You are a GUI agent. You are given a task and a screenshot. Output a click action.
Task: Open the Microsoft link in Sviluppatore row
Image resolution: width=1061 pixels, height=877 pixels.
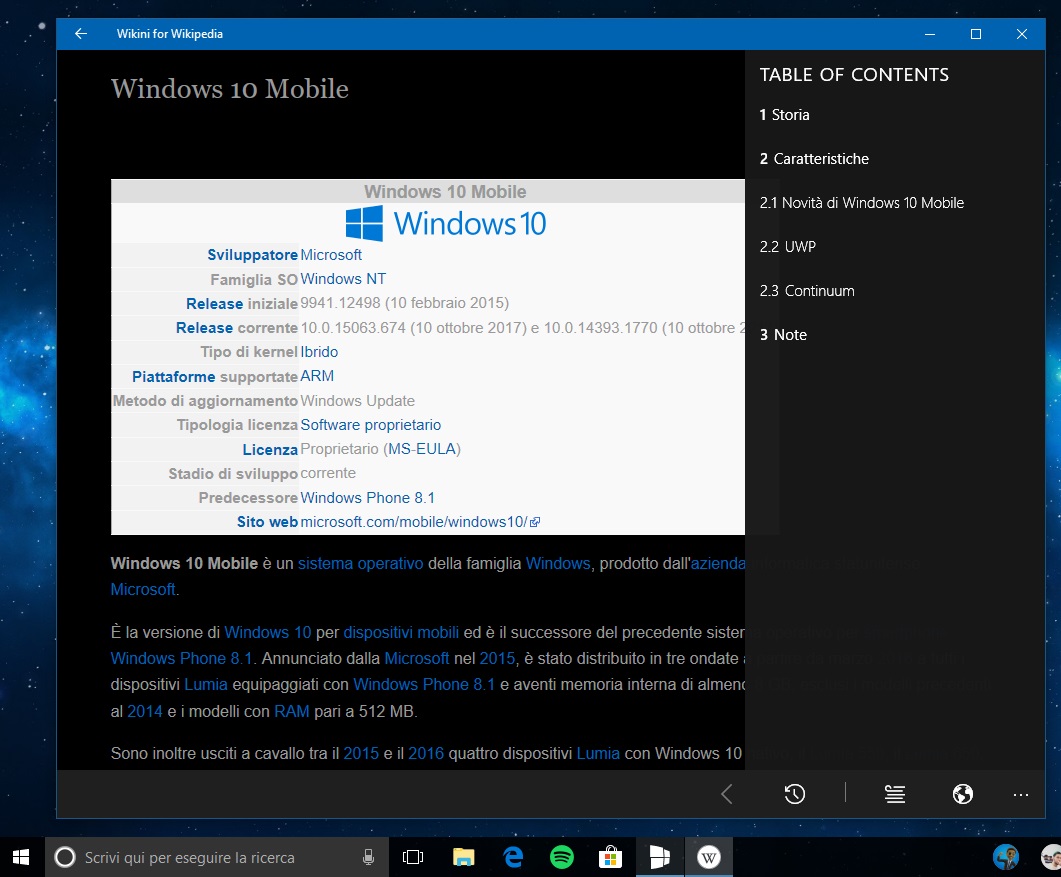pos(331,255)
